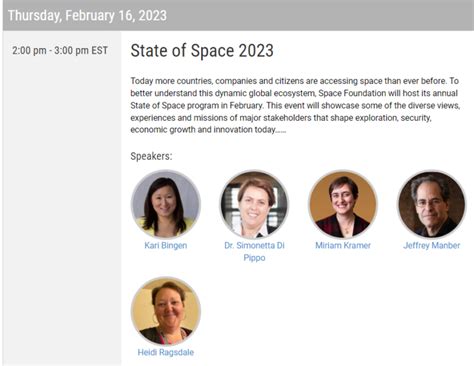
Task: Click the Thursday, February 16, 2023 header
Action: pos(87,16)
